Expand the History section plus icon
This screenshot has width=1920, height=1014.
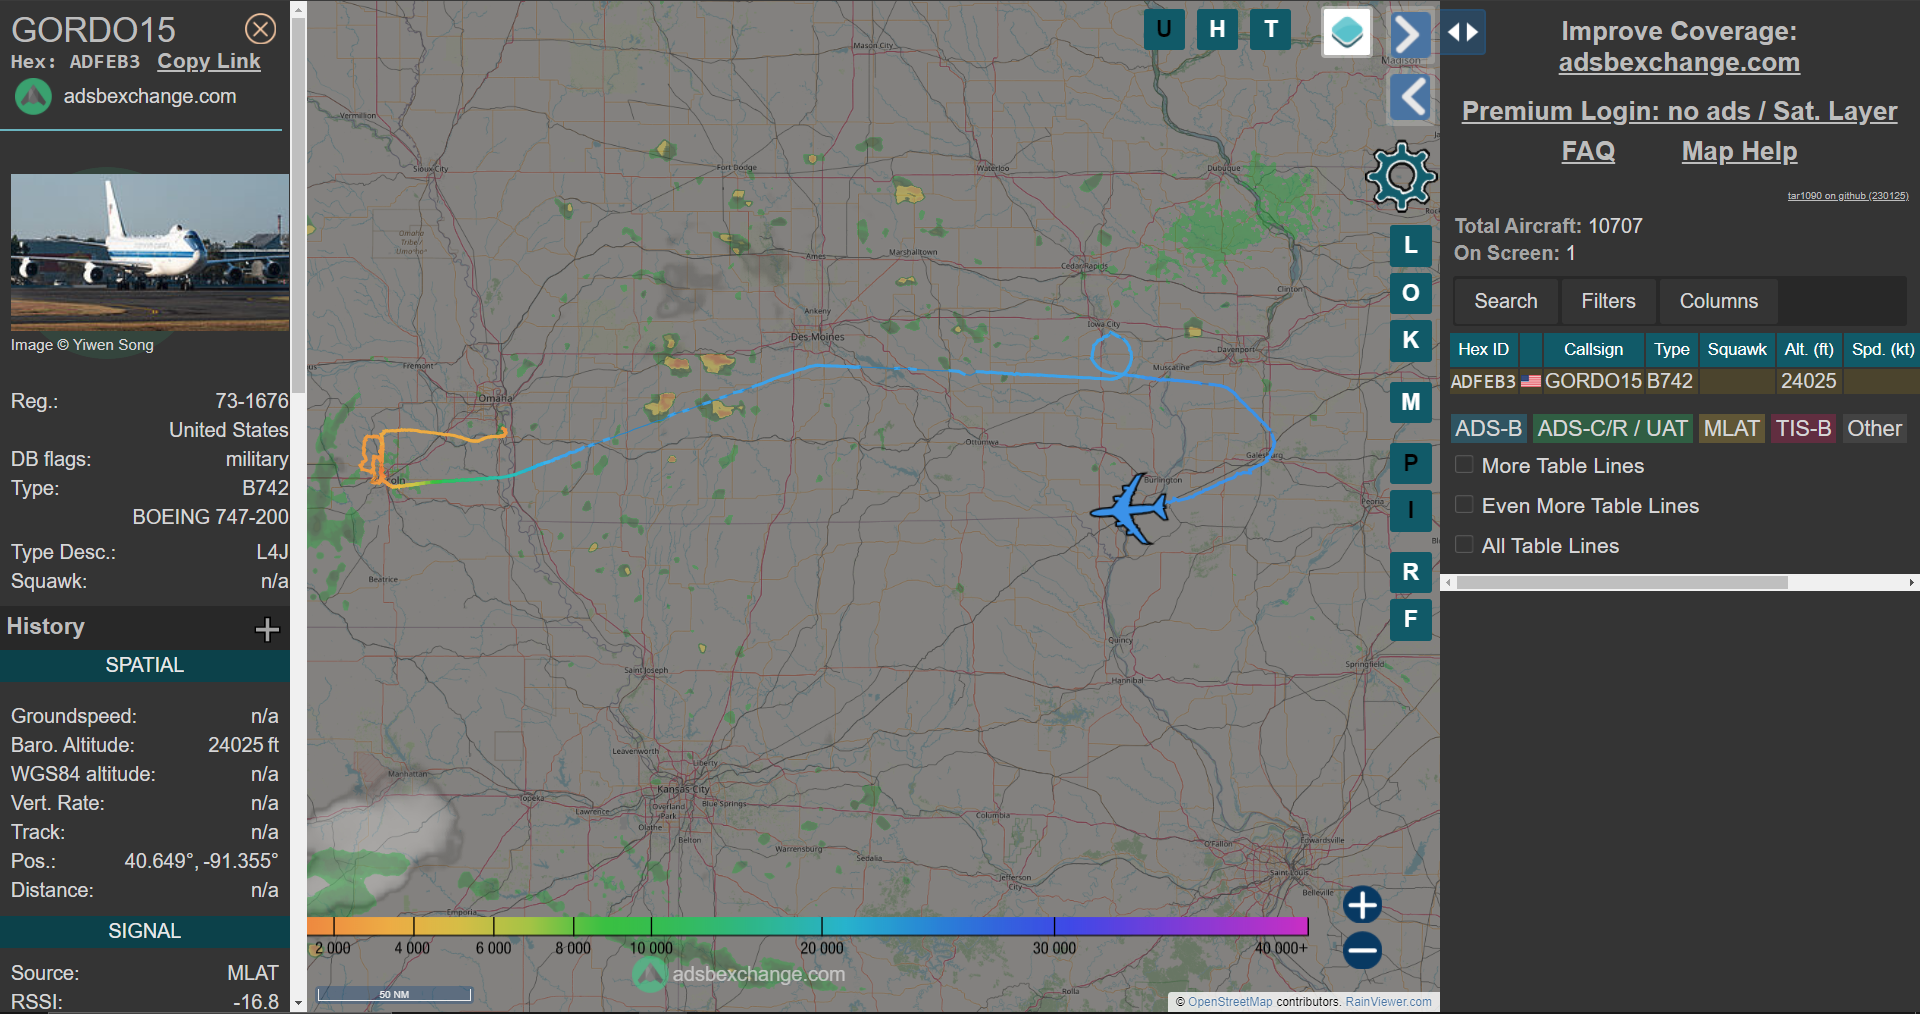pos(267,629)
